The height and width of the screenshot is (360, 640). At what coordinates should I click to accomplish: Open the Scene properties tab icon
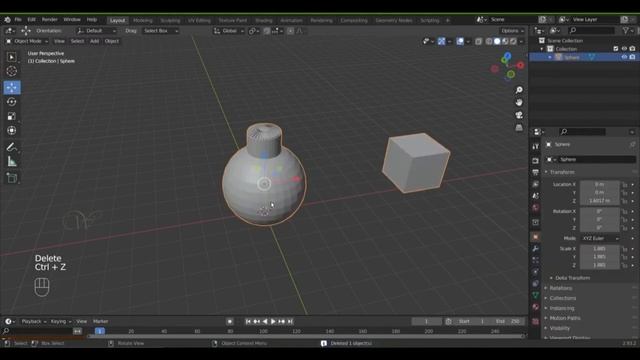click(536, 196)
